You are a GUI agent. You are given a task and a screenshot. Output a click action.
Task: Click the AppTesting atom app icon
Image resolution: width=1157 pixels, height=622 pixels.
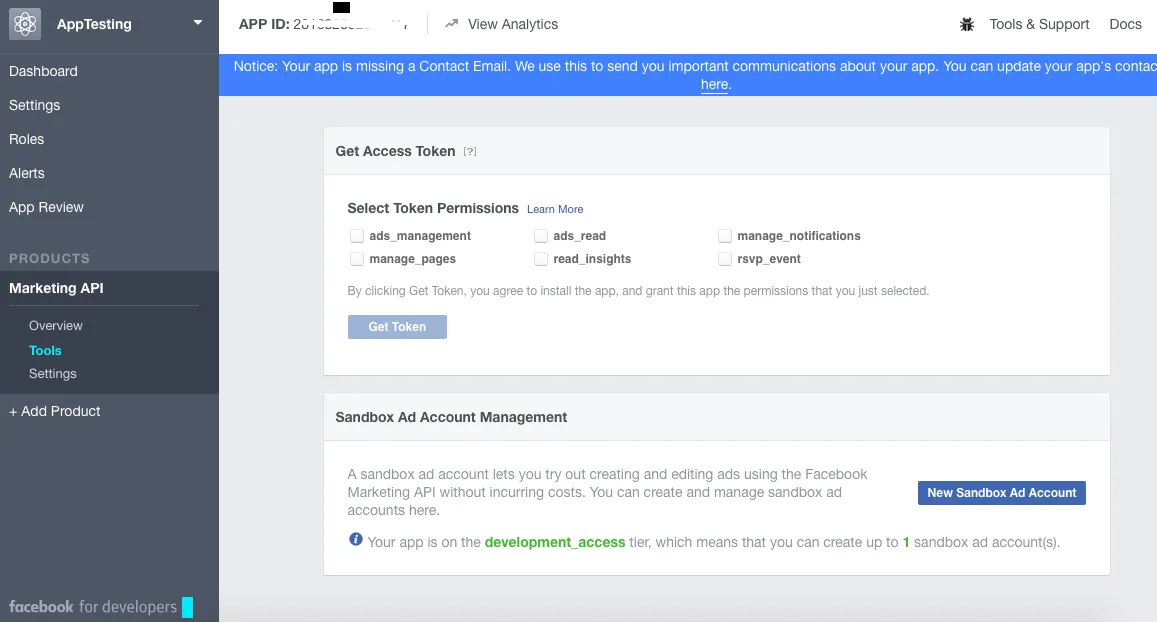(24, 24)
